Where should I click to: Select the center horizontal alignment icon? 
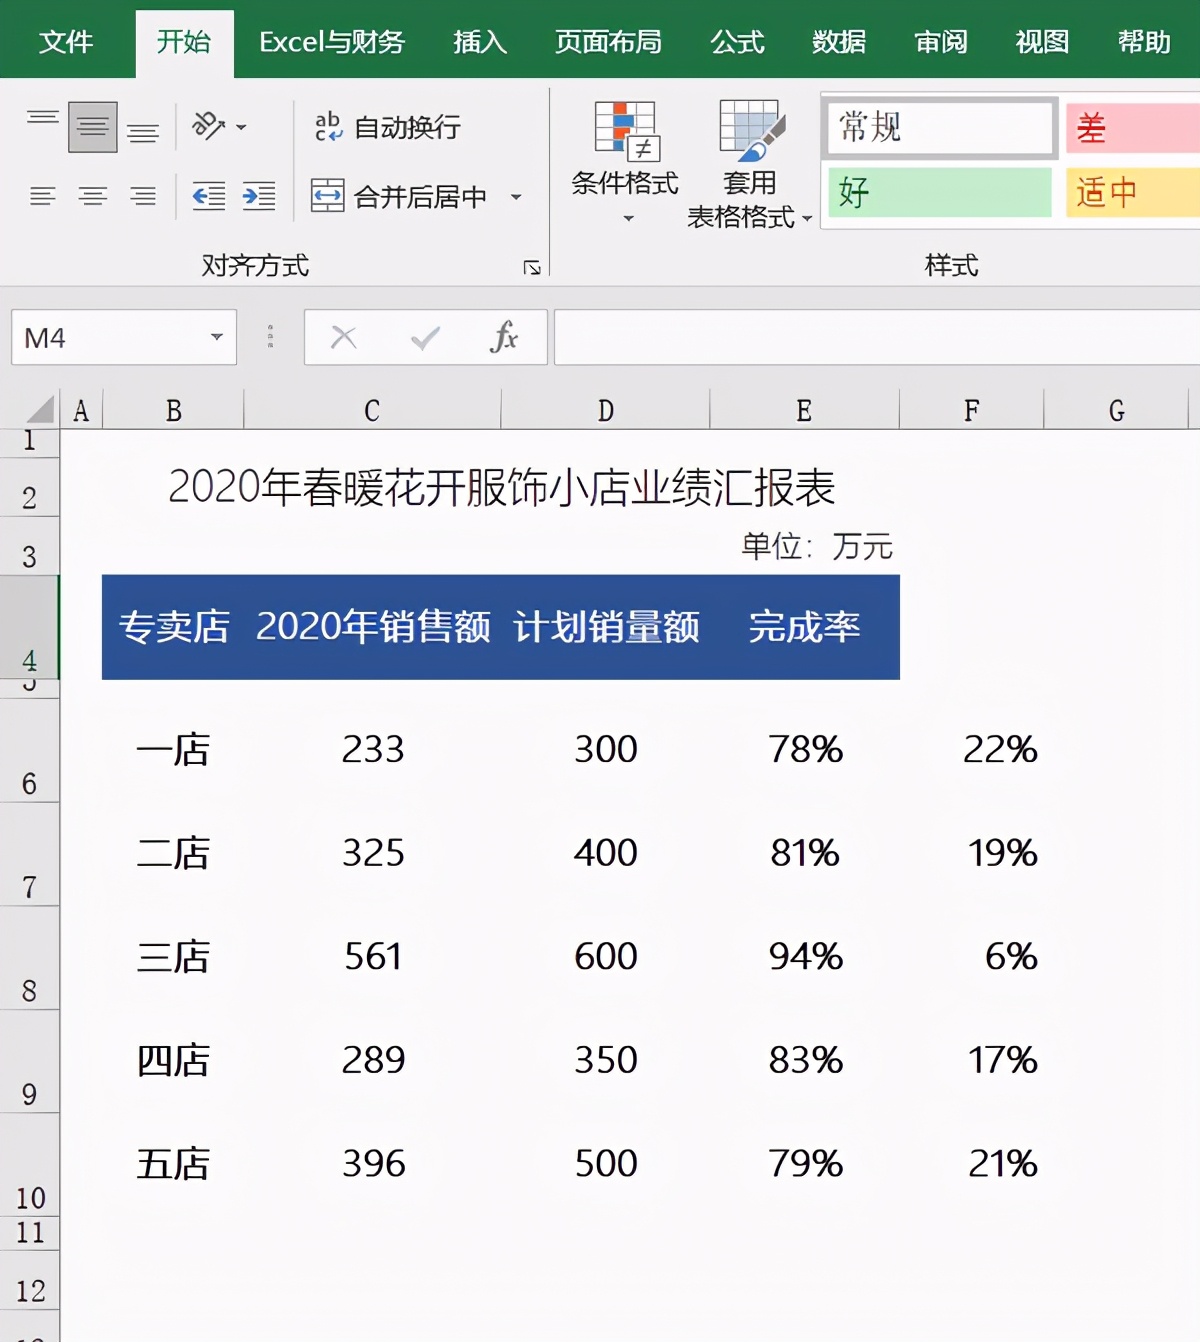[x=95, y=195]
